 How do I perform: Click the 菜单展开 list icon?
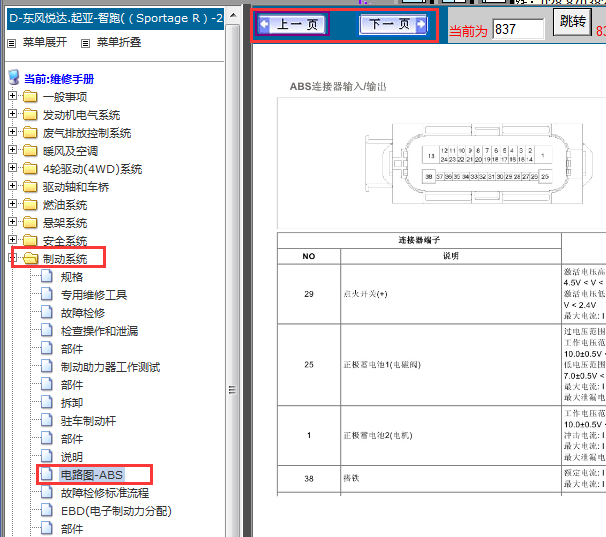click(12, 43)
